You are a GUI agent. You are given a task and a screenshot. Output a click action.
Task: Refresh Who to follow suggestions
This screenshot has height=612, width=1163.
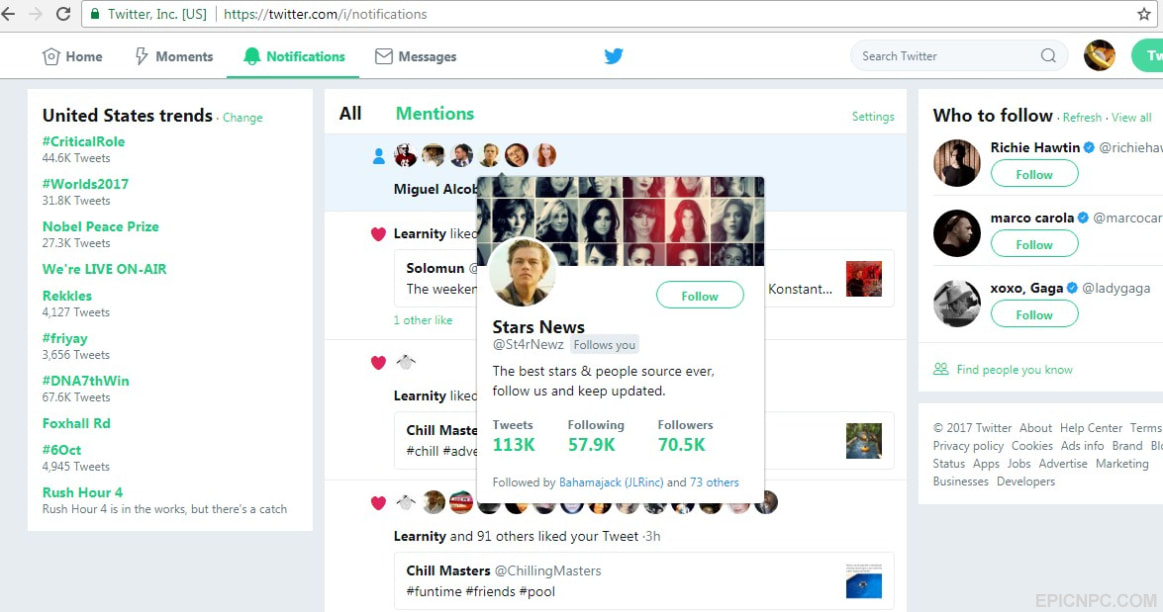click(1081, 117)
